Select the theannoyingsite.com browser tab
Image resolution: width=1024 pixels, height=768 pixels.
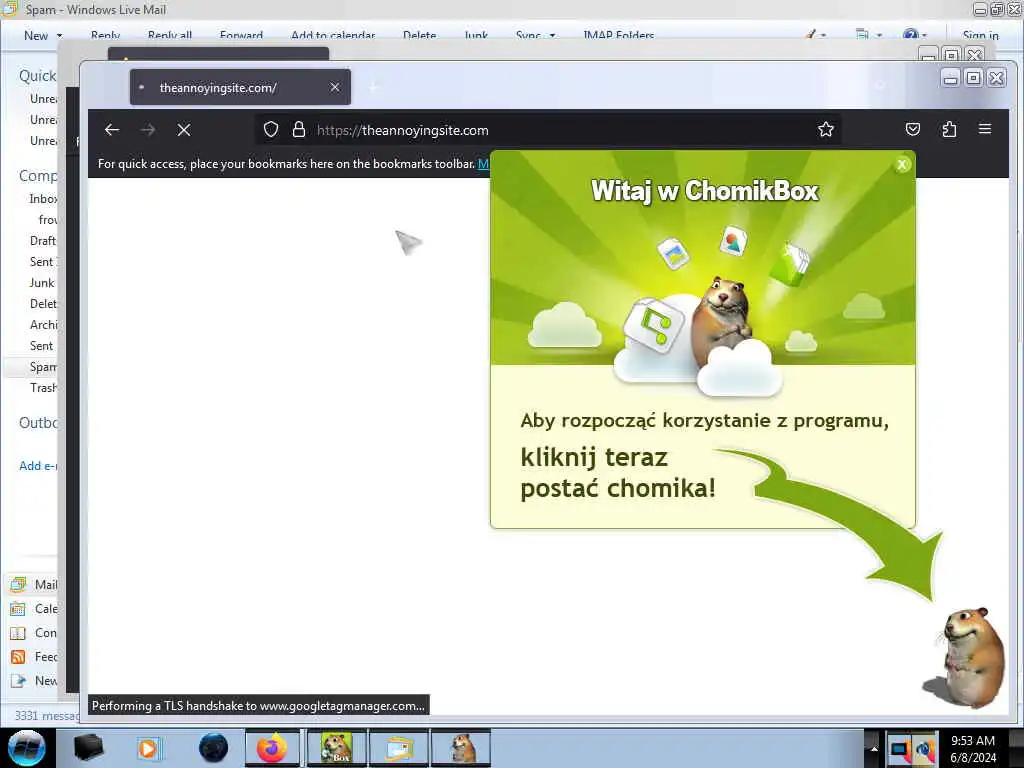pyautogui.click(x=240, y=87)
